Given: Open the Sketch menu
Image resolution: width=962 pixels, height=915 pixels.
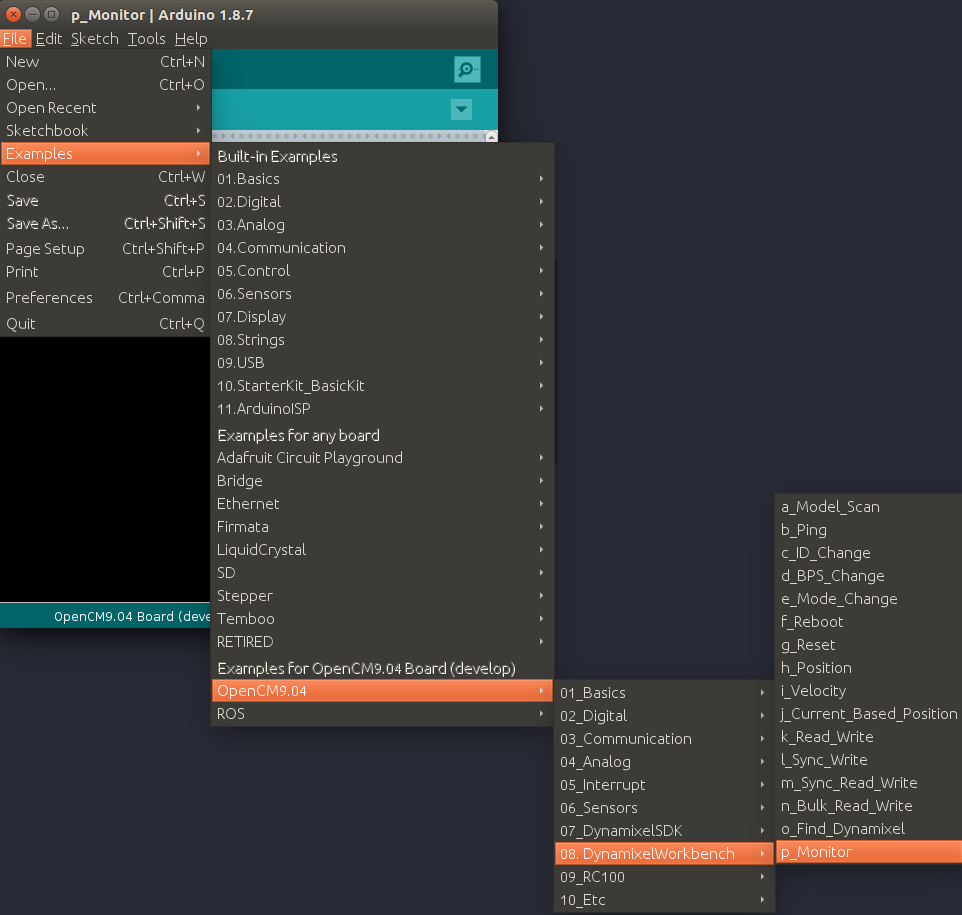Looking at the screenshot, I should click(x=94, y=39).
